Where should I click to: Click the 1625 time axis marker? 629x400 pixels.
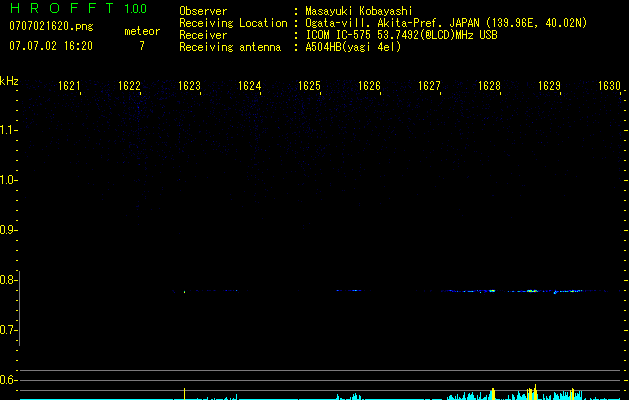(309, 86)
